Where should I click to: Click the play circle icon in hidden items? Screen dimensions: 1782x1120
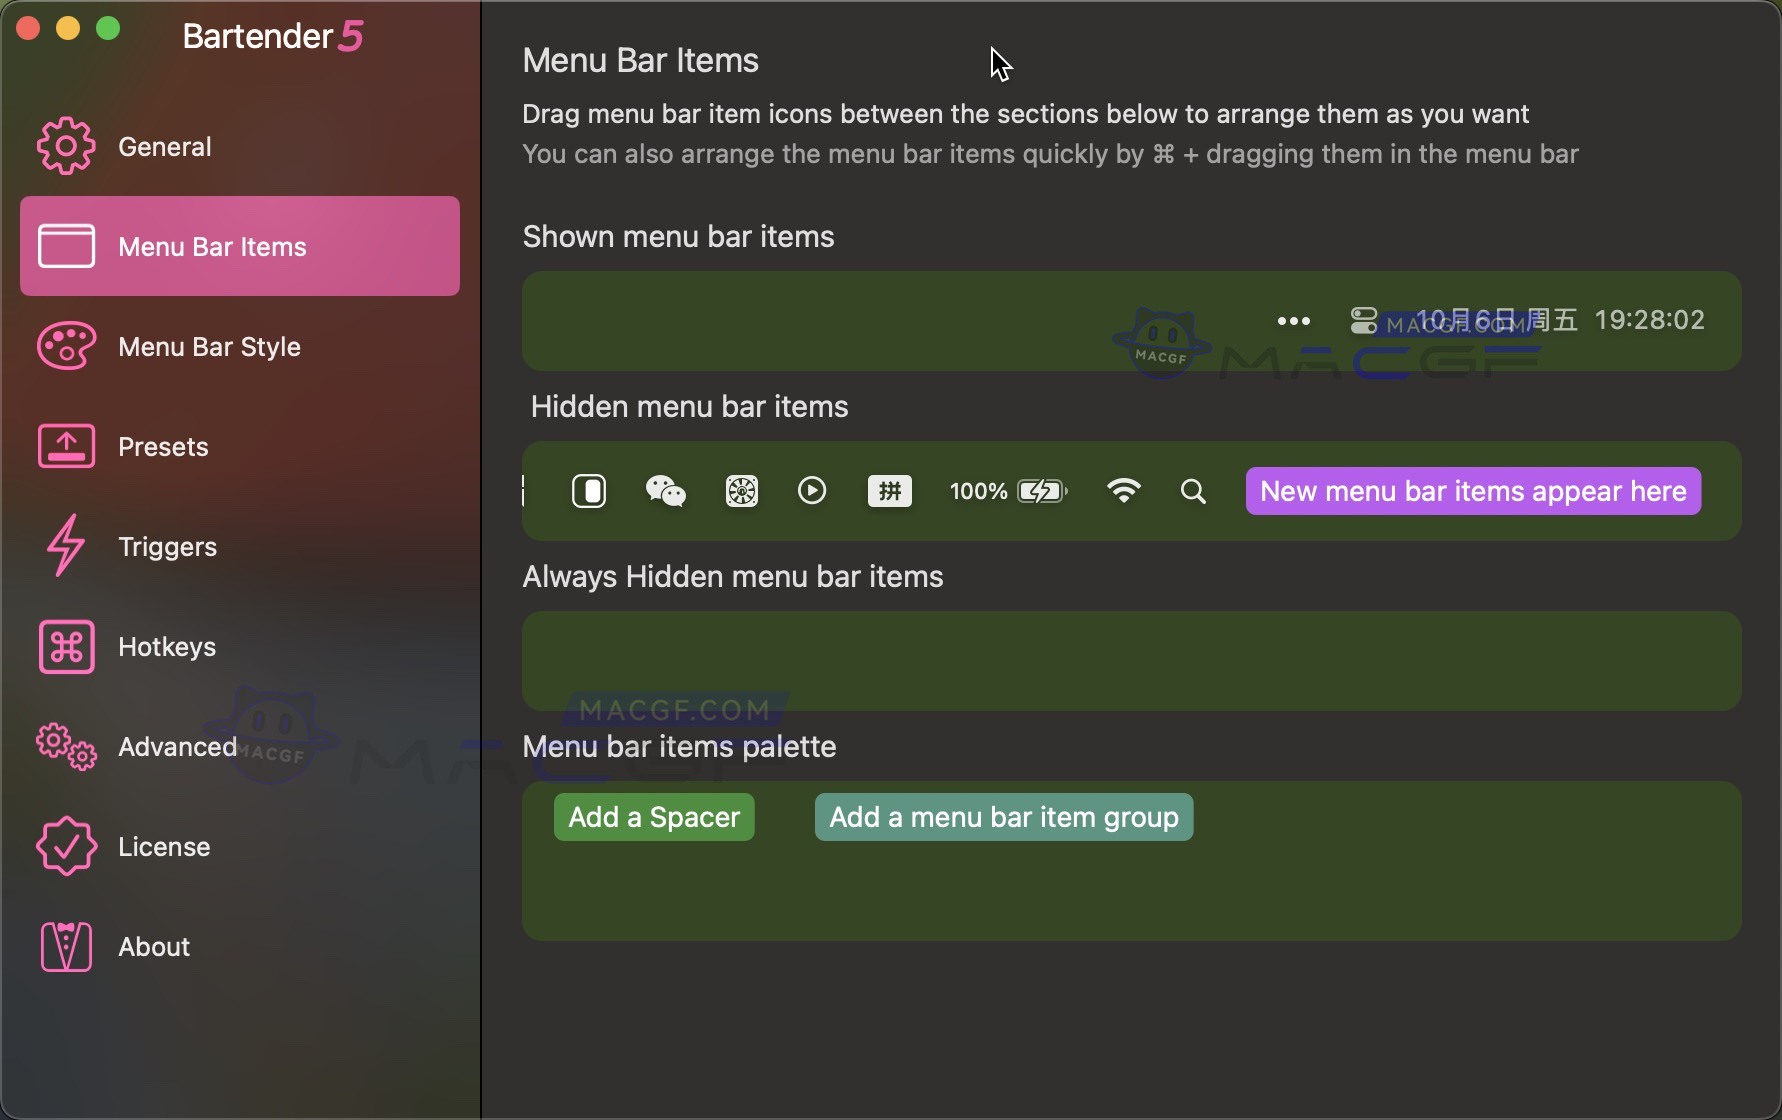coord(812,491)
